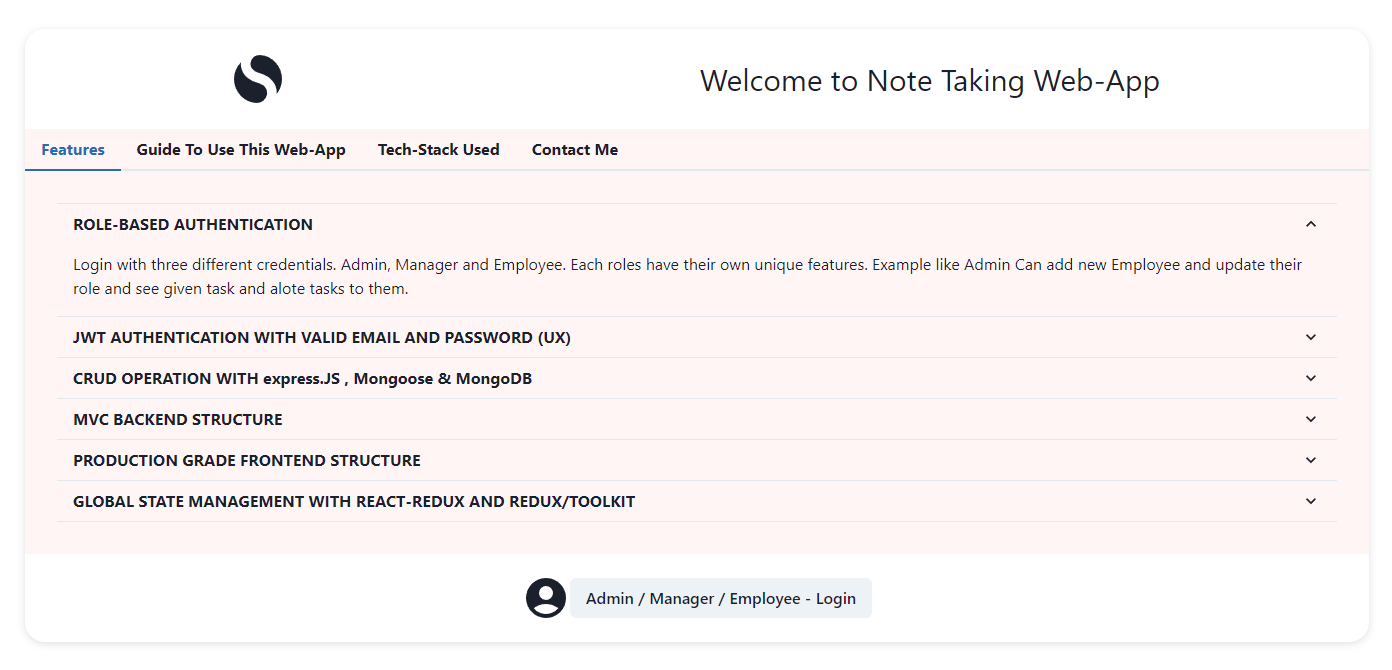Click the chevron on Production Grade Frontend row
This screenshot has width=1392, height=670.
pyautogui.click(x=1311, y=460)
